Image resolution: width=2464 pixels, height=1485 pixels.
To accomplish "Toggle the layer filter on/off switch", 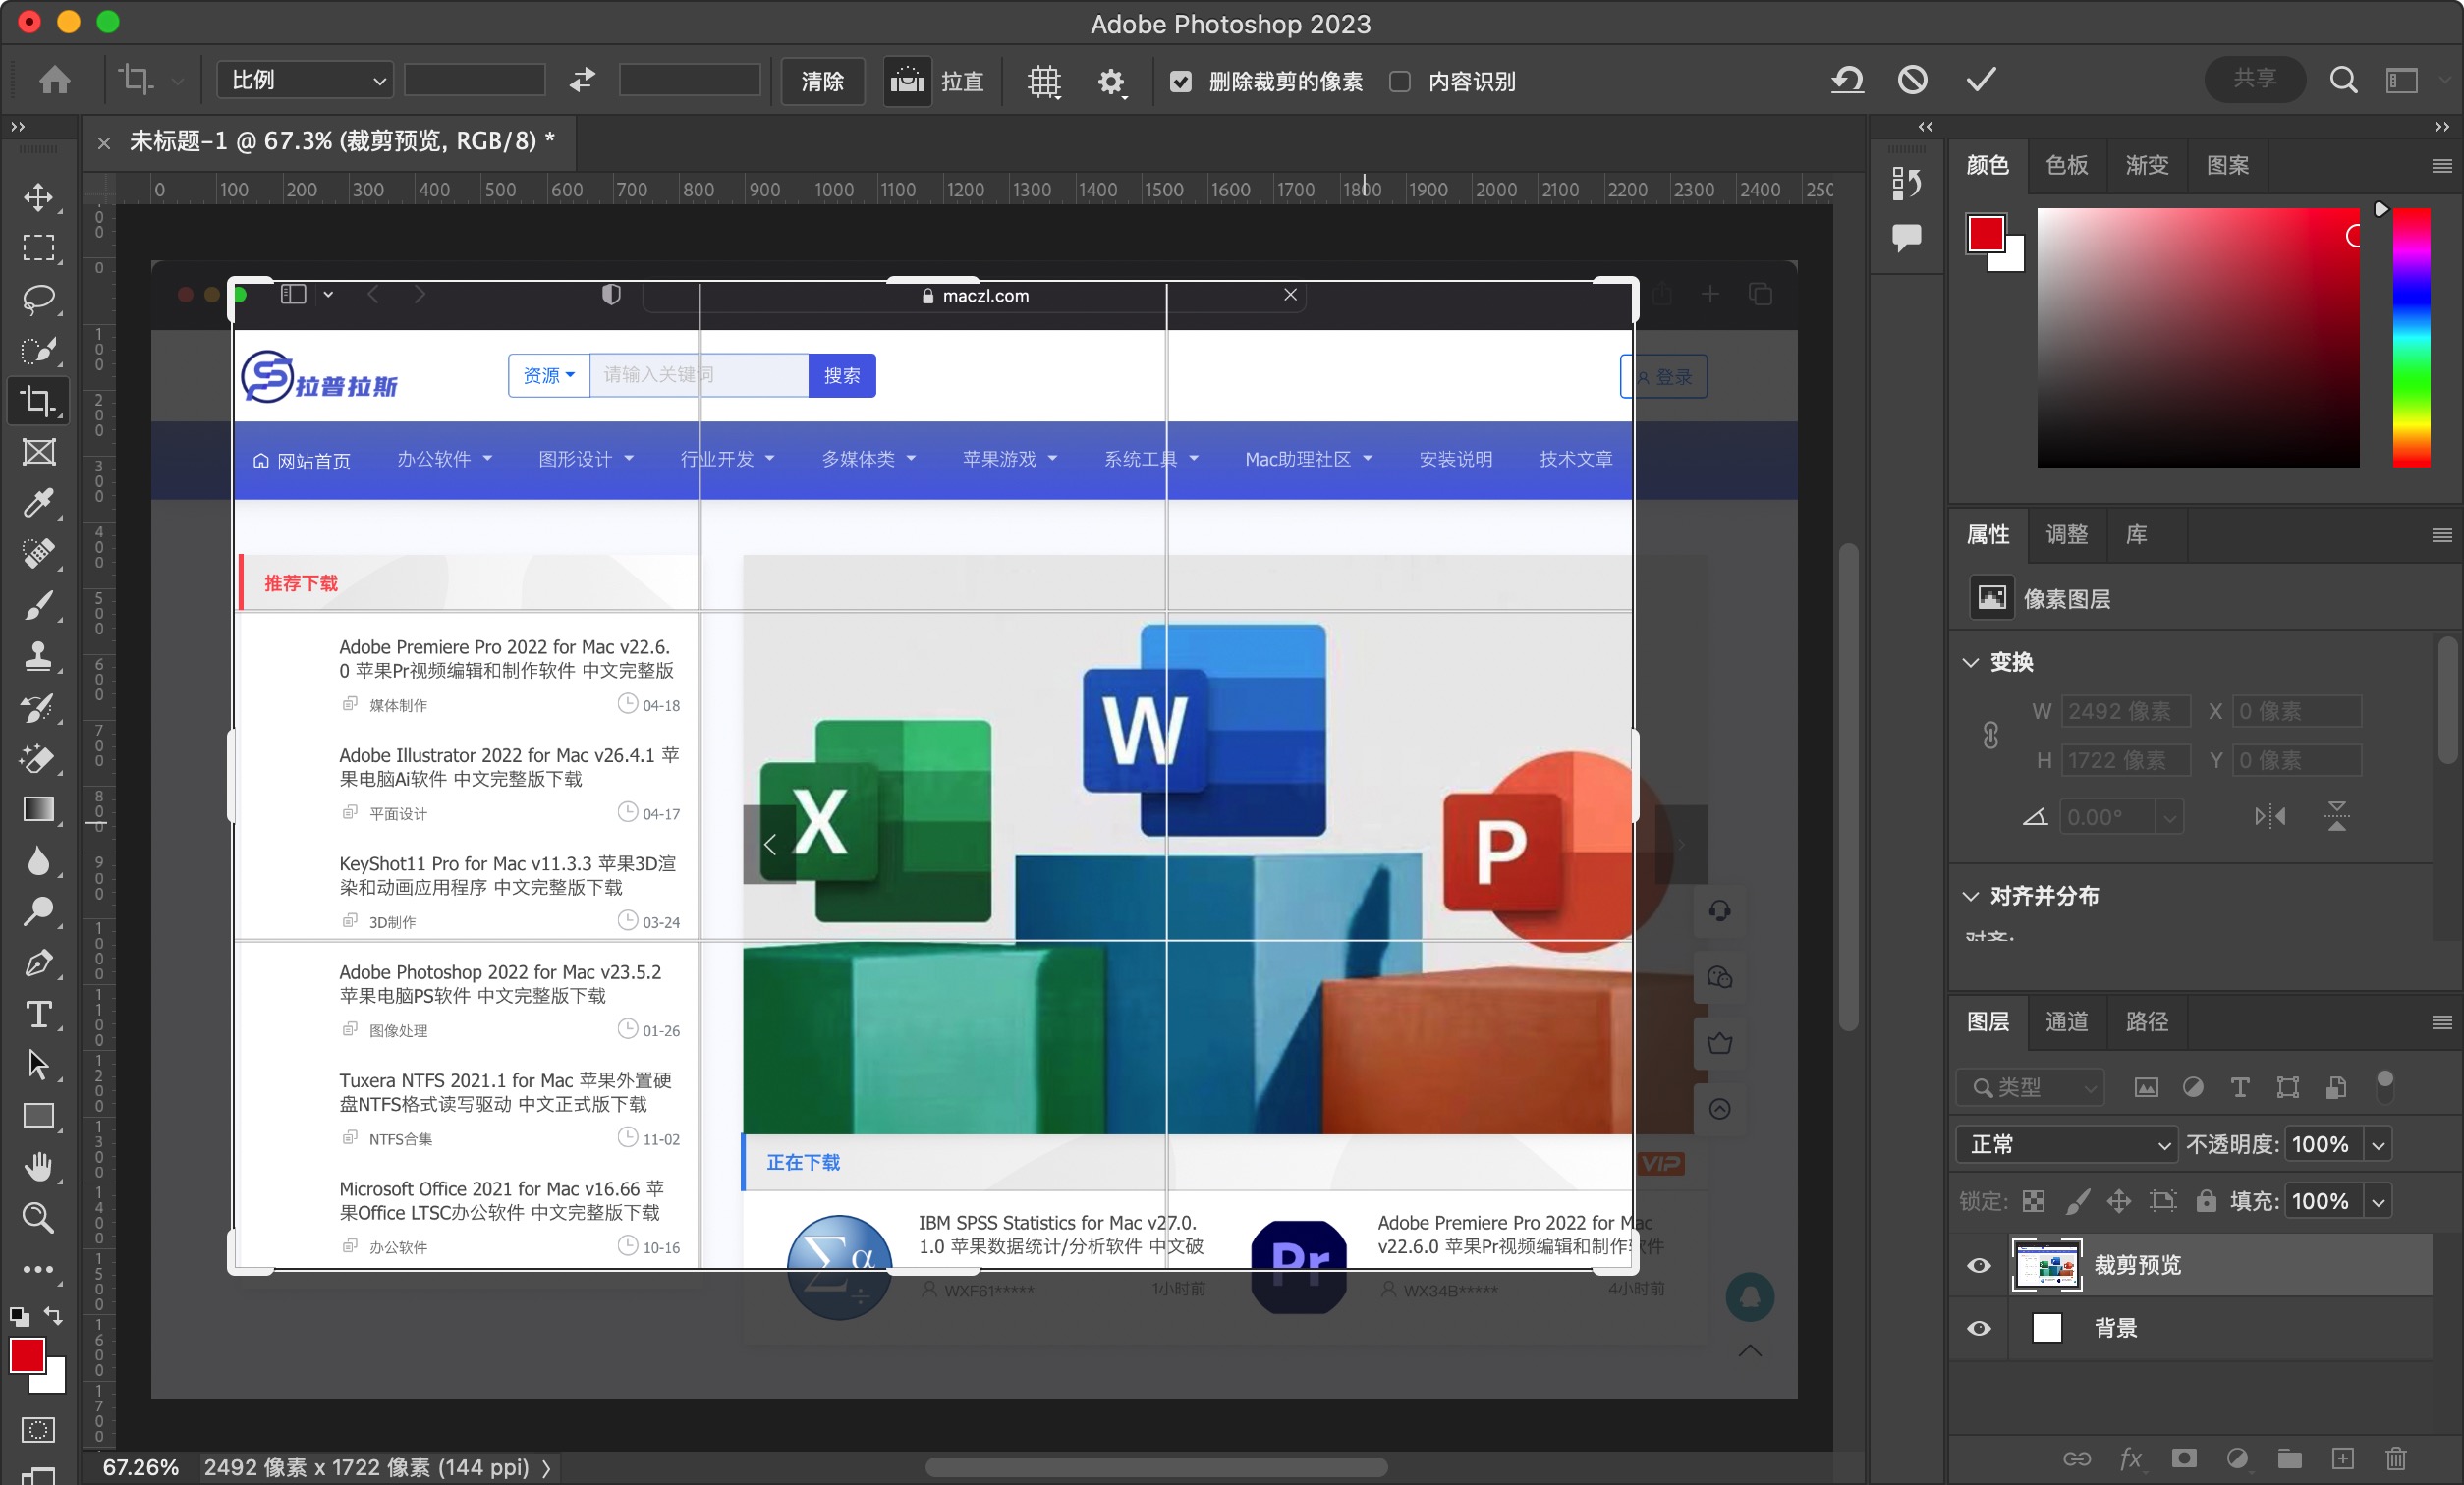I will pyautogui.click(x=2384, y=1086).
